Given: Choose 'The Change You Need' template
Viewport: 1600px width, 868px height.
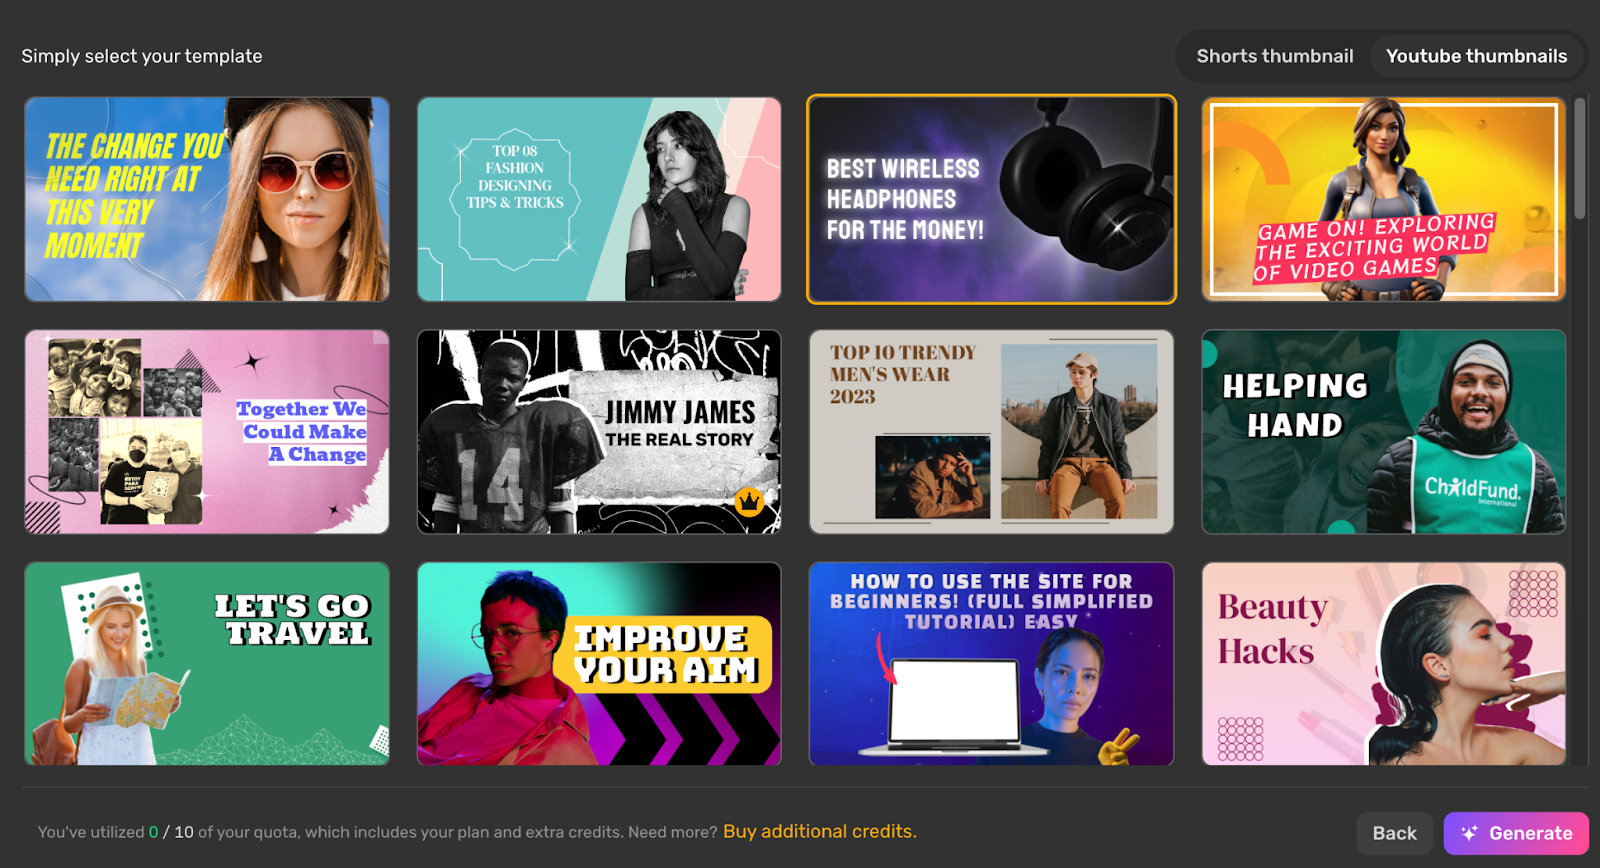Looking at the screenshot, I should pos(207,199).
